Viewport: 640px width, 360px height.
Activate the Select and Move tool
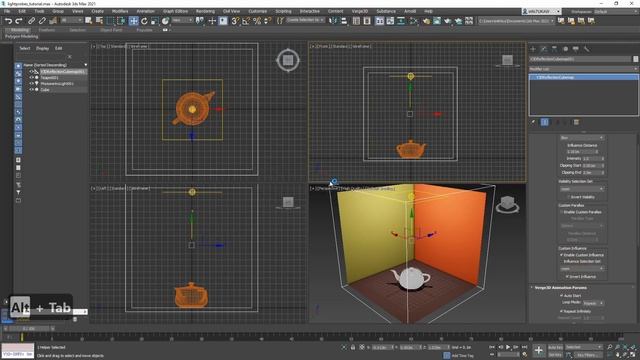tap(133, 20)
